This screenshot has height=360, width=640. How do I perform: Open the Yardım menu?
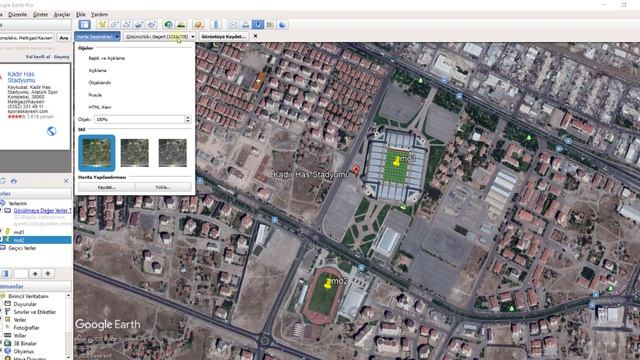(99, 14)
